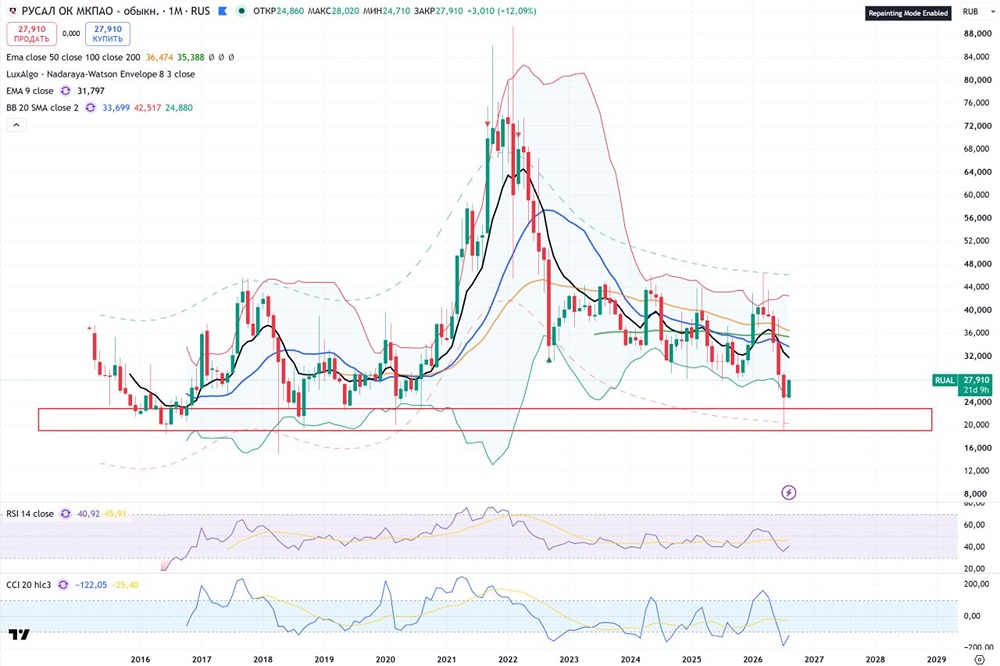Click the orange EMA value 36,474

pos(159,57)
